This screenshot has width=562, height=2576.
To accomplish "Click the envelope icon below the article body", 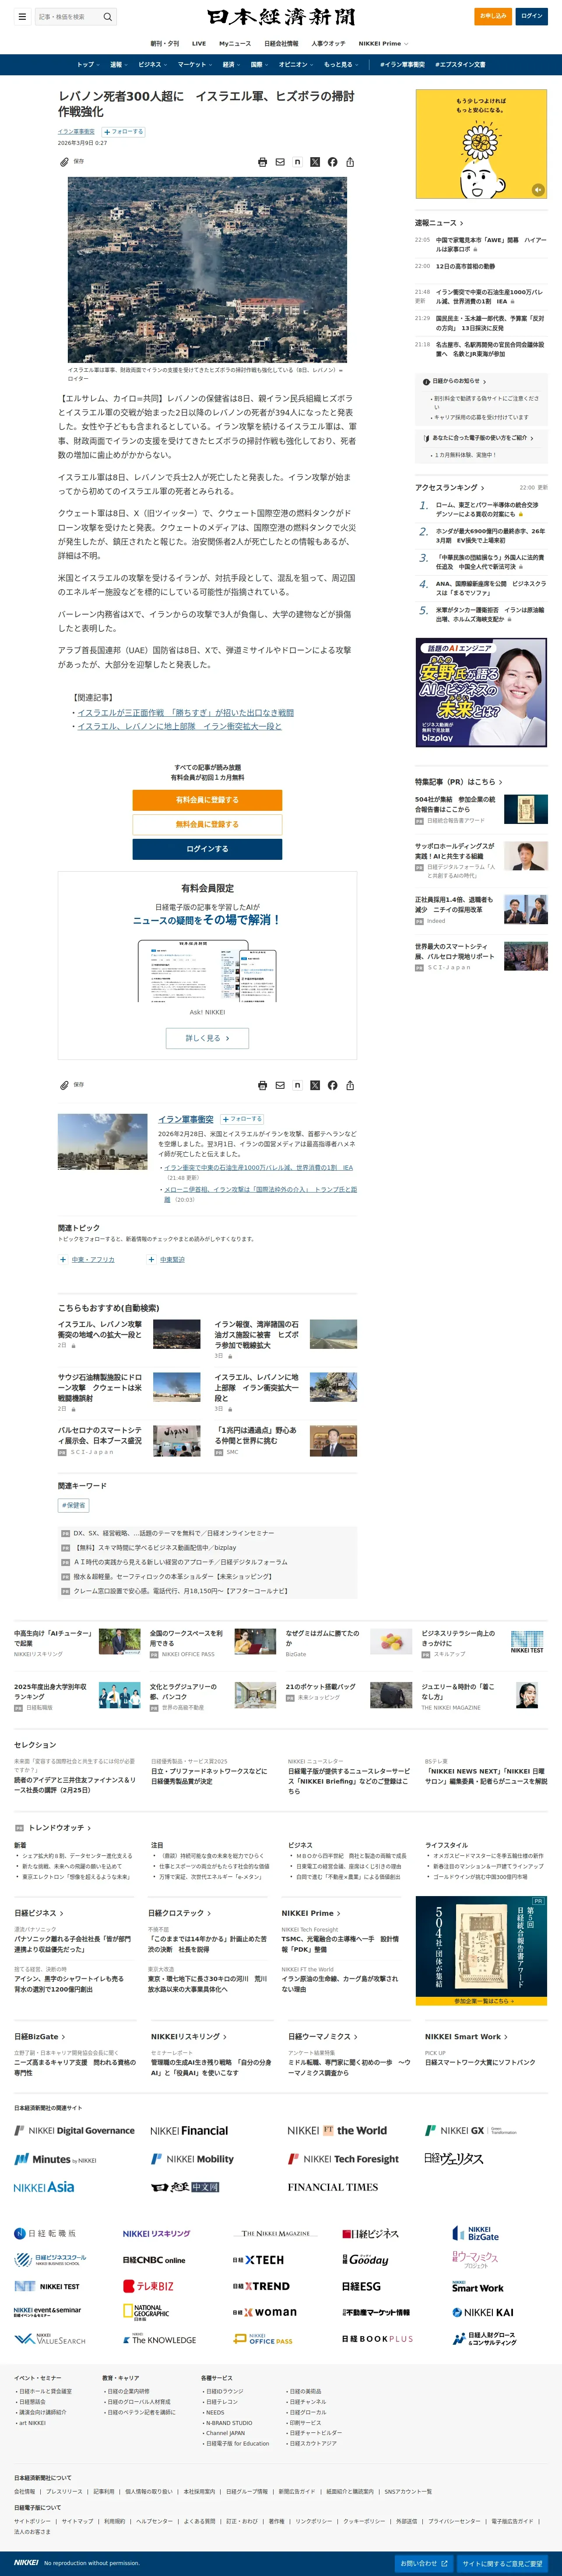I will click(x=280, y=1085).
